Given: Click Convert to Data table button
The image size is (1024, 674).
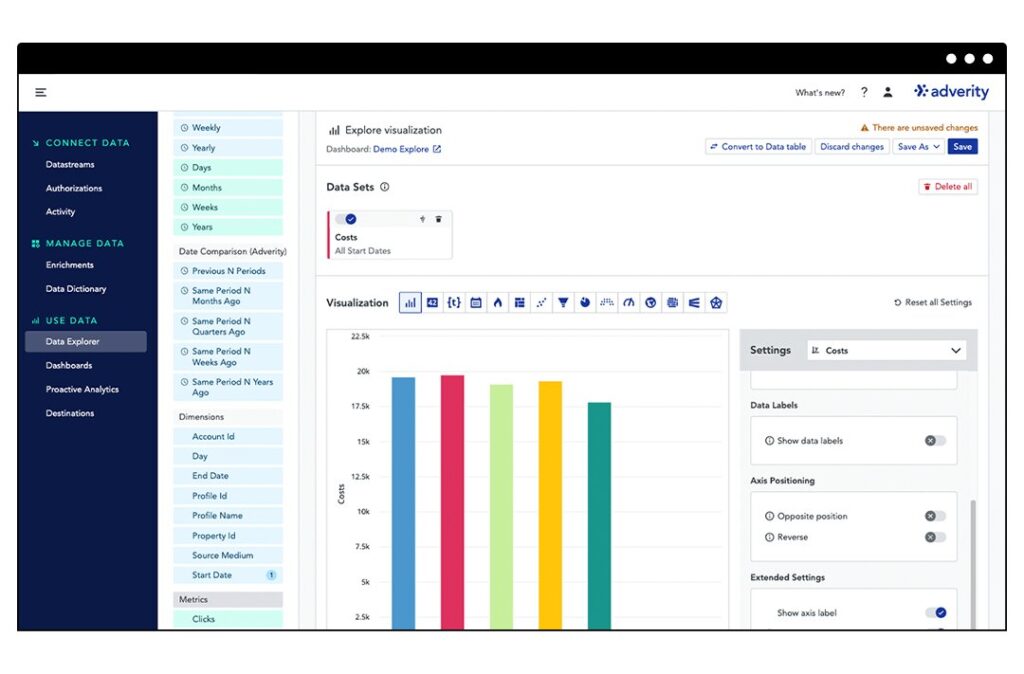Looking at the screenshot, I should tap(758, 147).
